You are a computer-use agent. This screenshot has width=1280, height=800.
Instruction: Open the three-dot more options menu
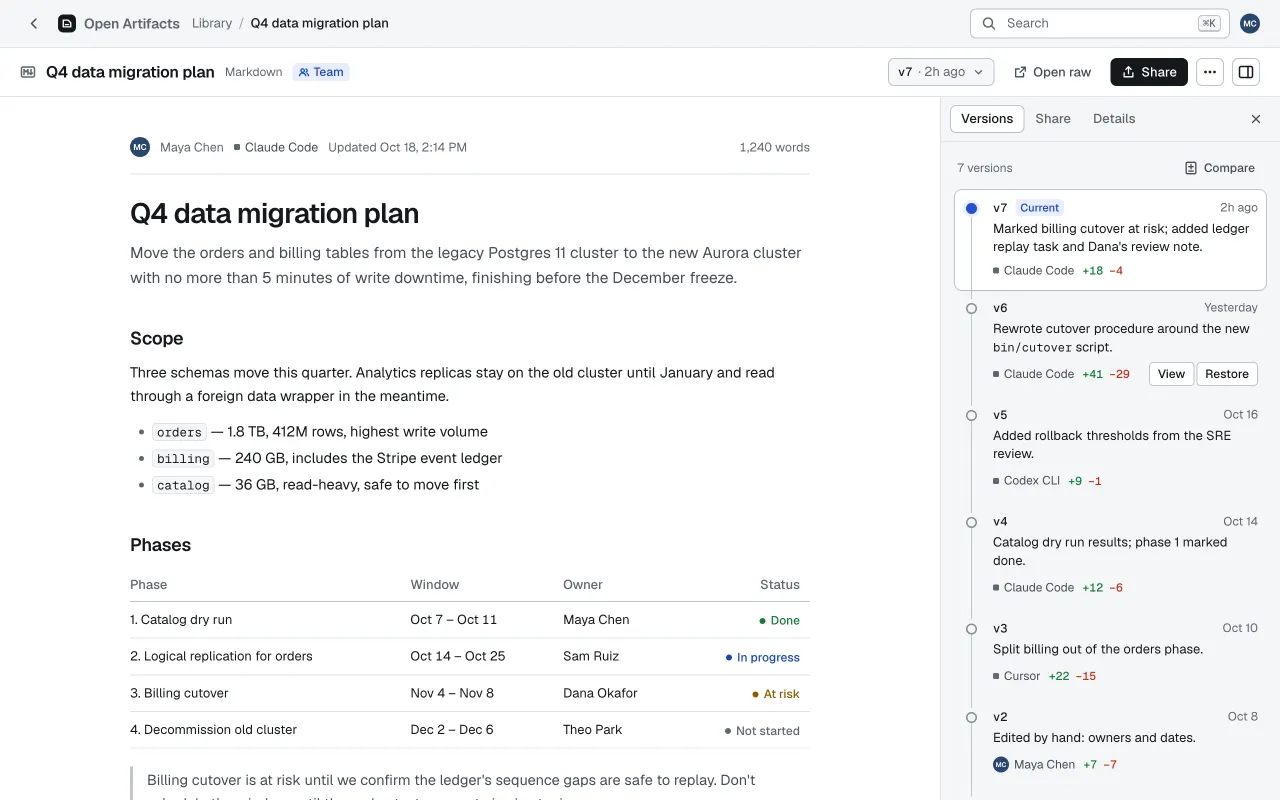coord(1210,72)
